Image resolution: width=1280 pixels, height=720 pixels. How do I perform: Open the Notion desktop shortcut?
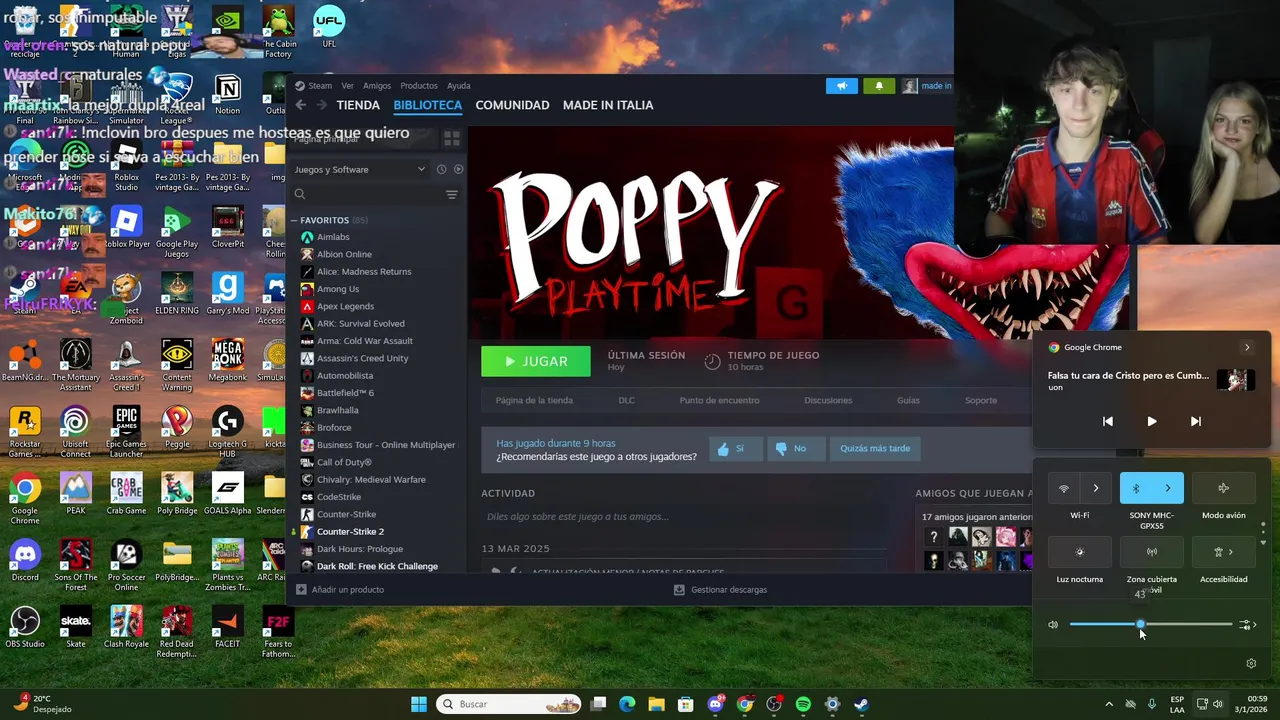pos(227,94)
